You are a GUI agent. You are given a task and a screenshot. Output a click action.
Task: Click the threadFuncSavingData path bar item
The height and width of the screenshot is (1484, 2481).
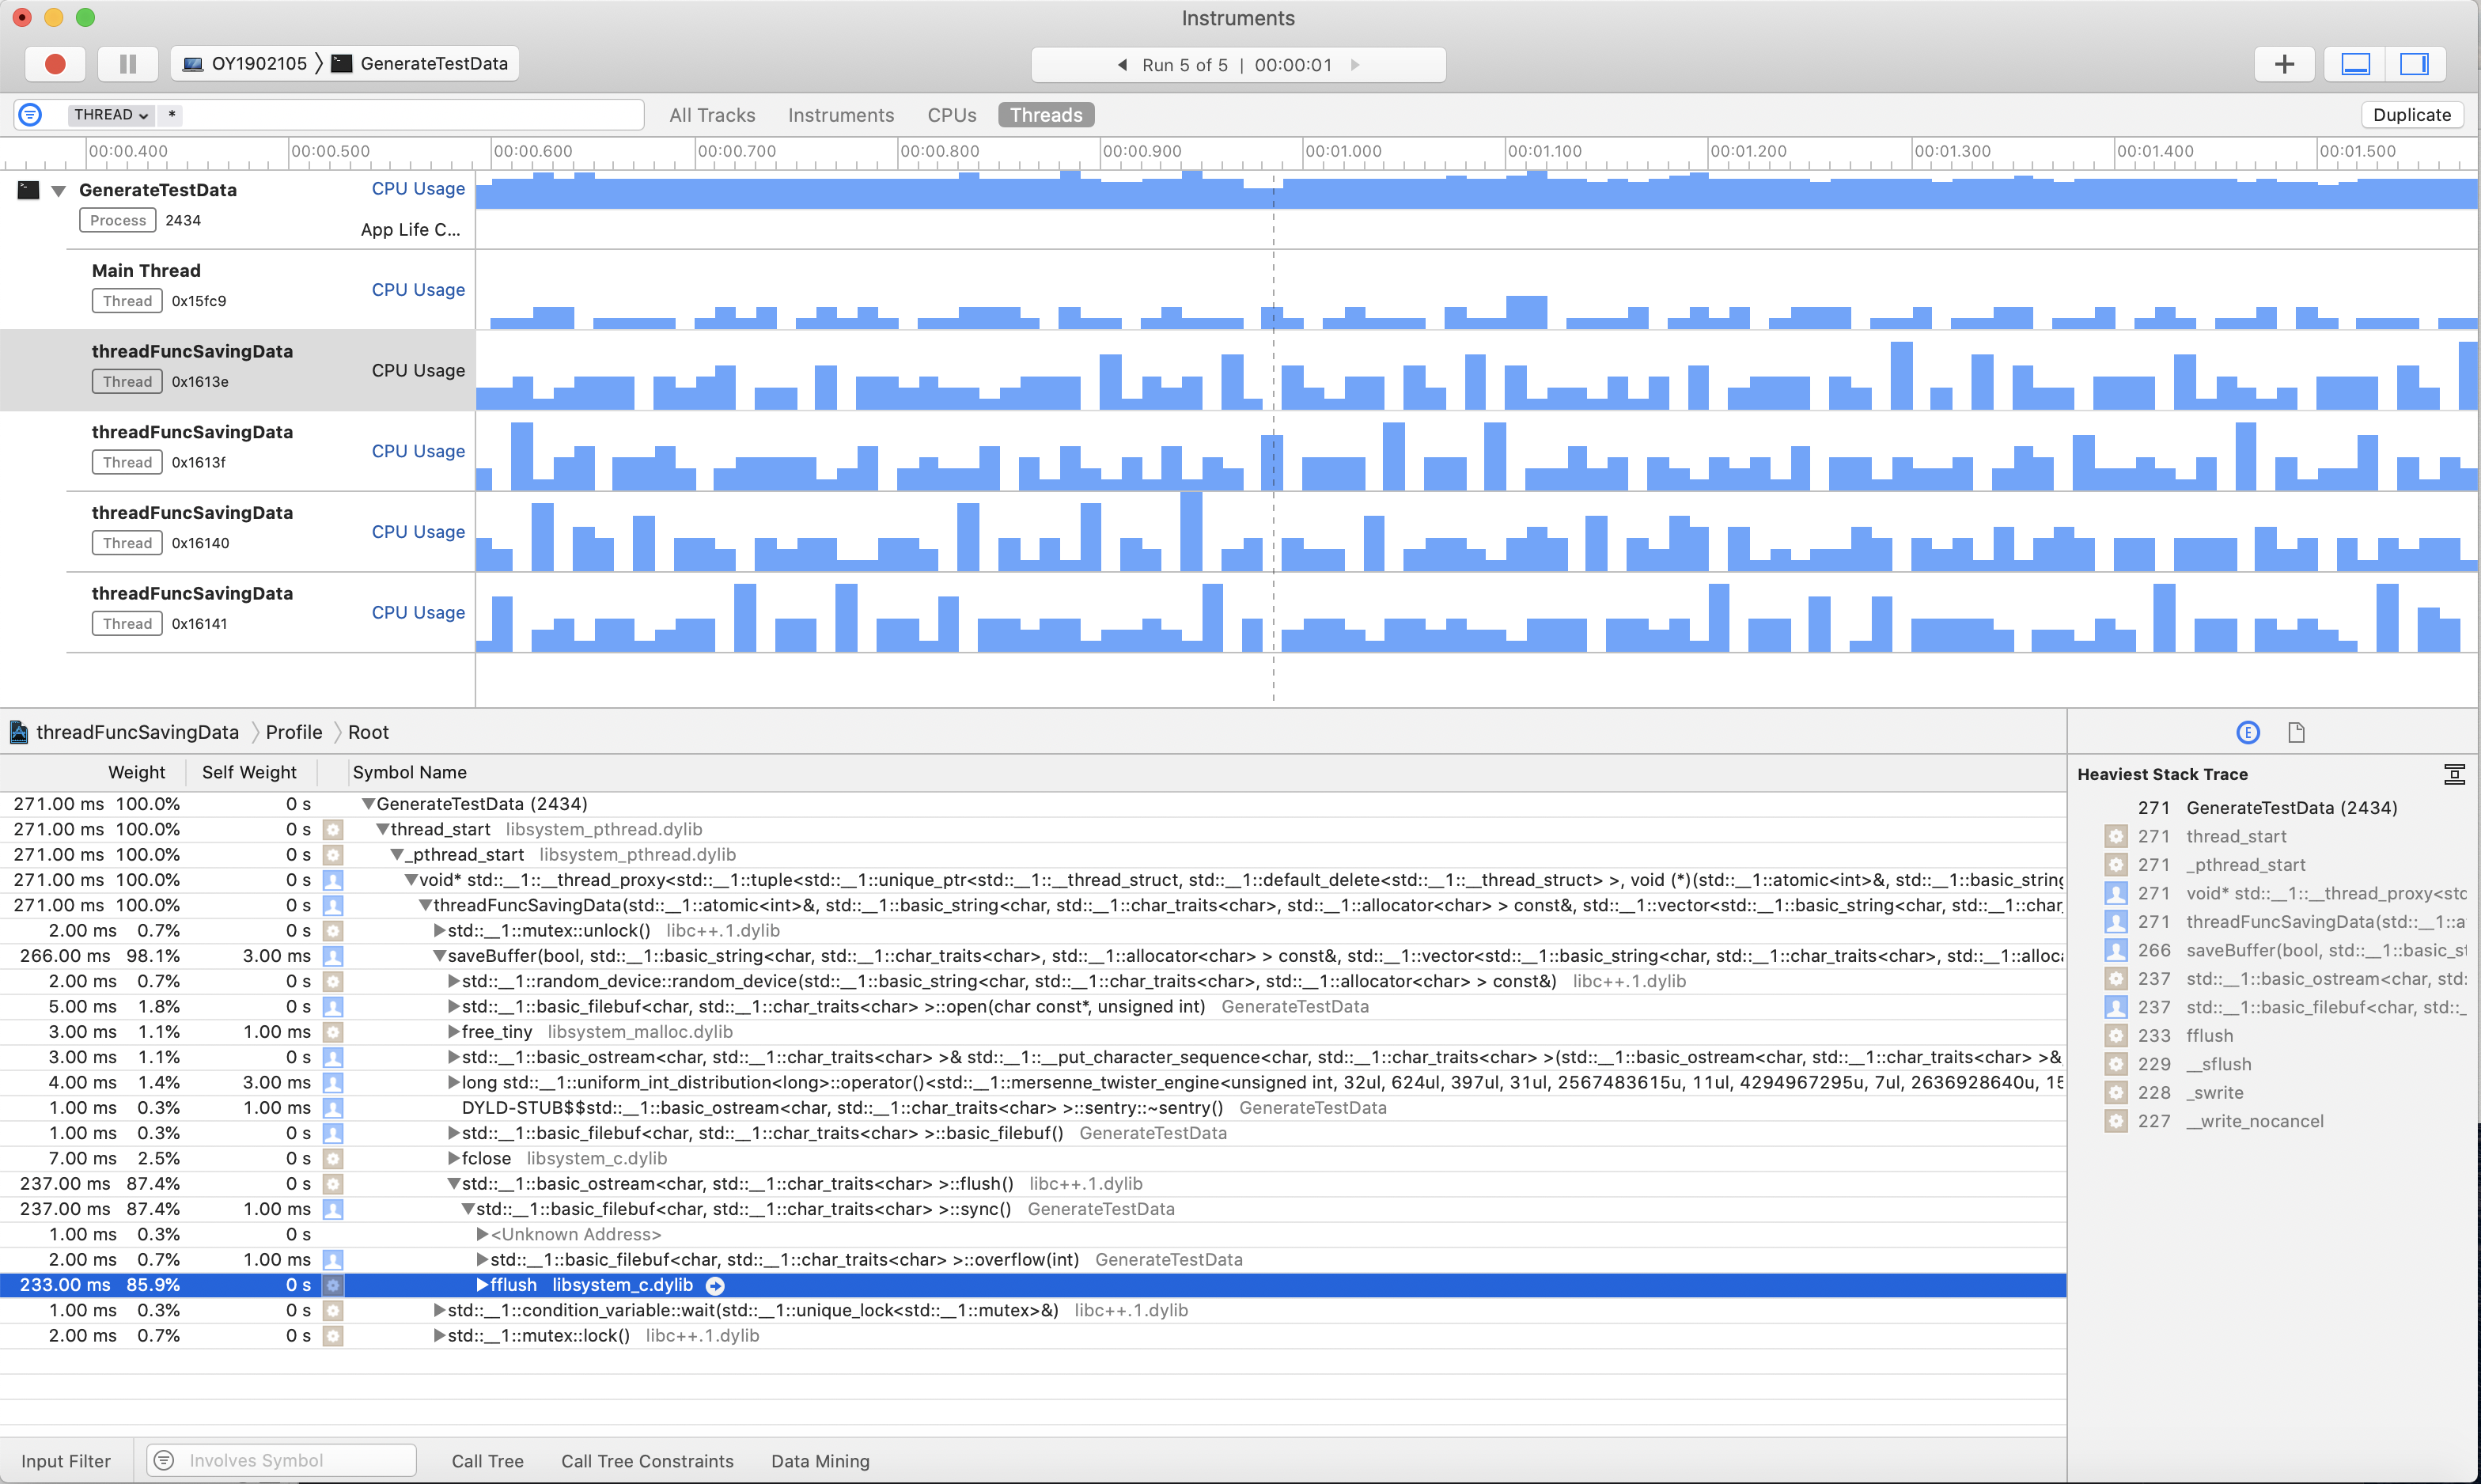click(x=125, y=732)
